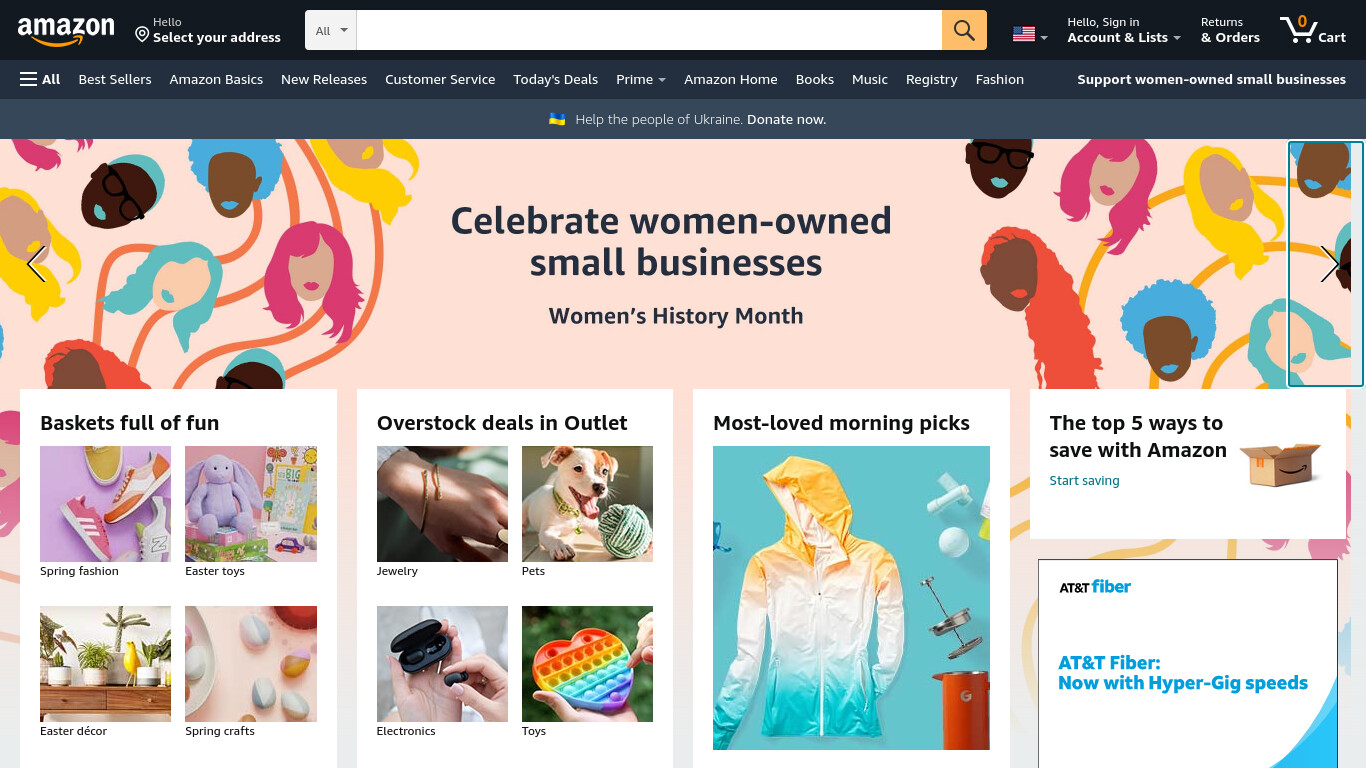Open the shopping cart icon
1366x768 pixels.
[x=1313, y=30]
